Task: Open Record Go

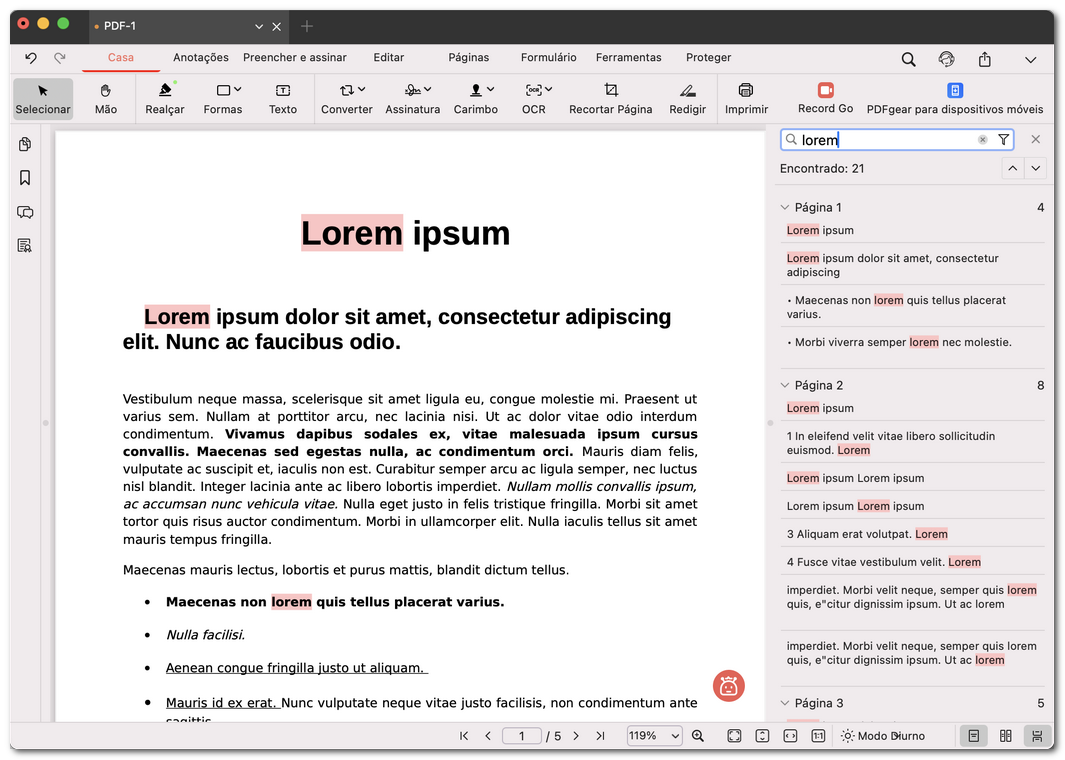Action: point(824,99)
